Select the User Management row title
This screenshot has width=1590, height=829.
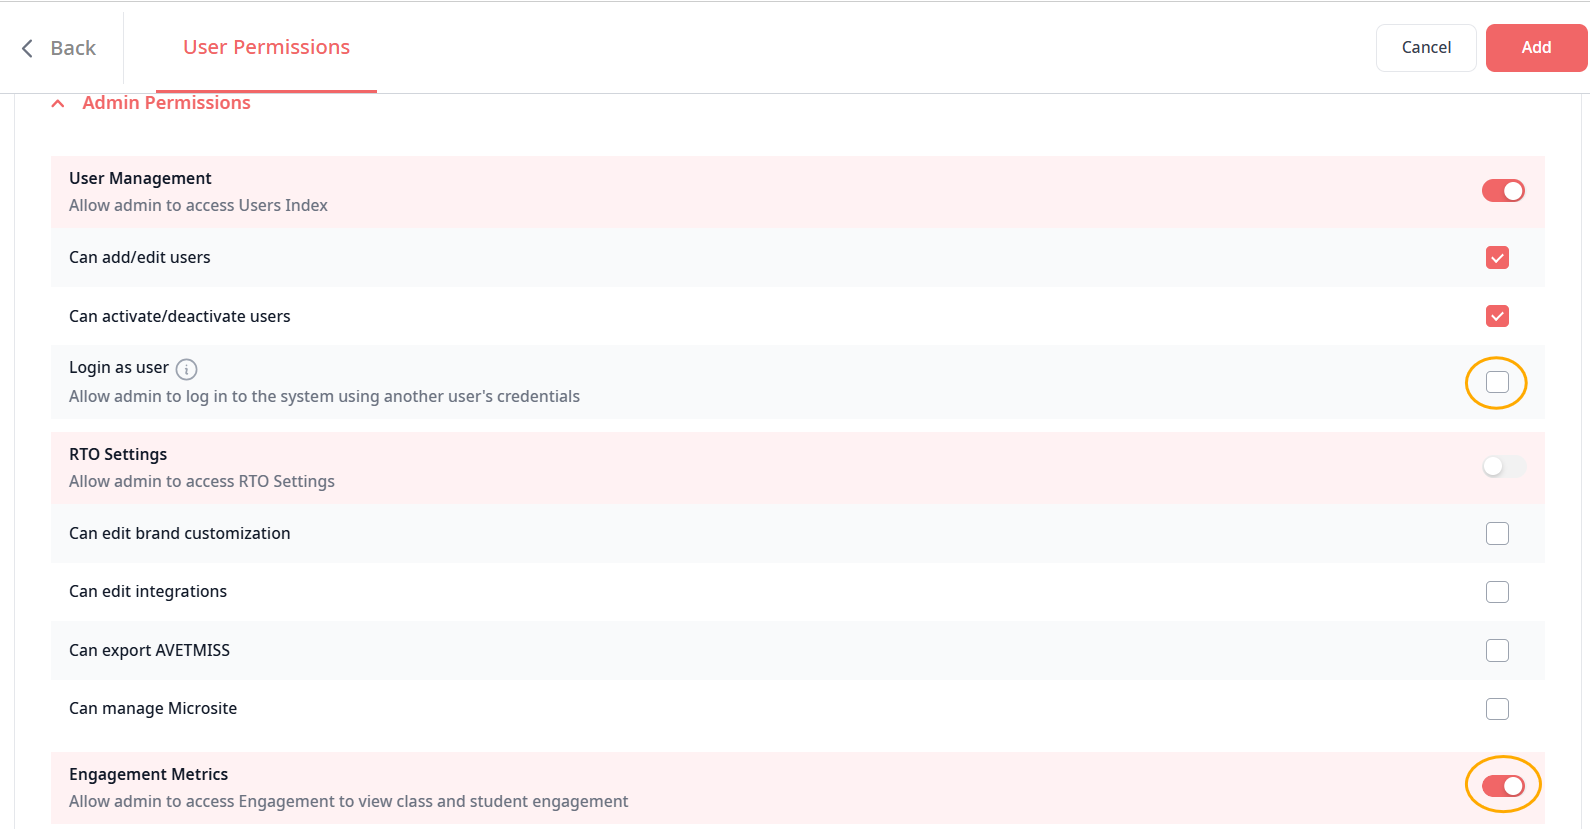pos(140,178)
